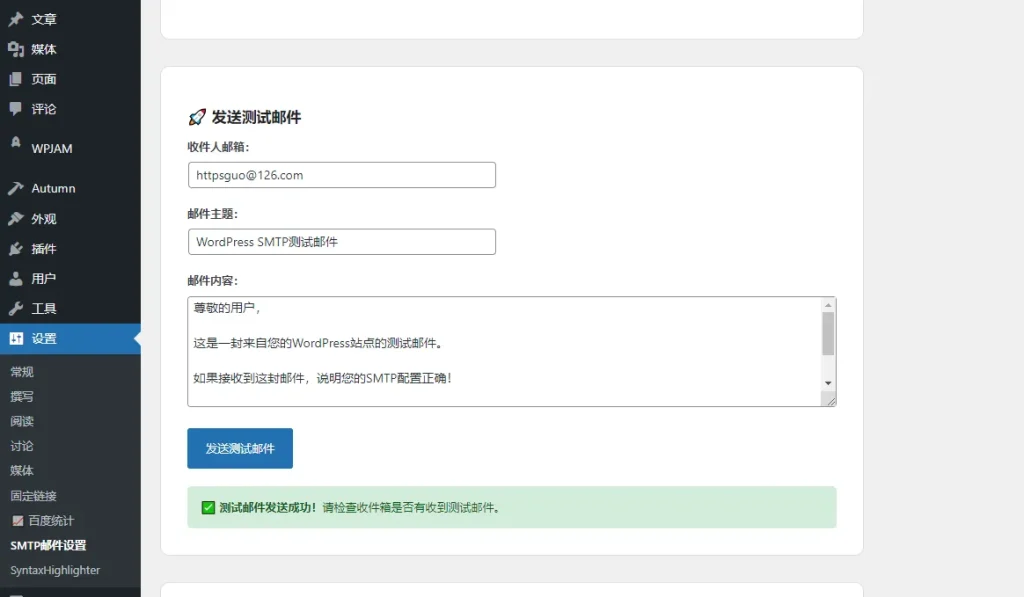Click the WPJAM sidebar icon

point(16,144)
